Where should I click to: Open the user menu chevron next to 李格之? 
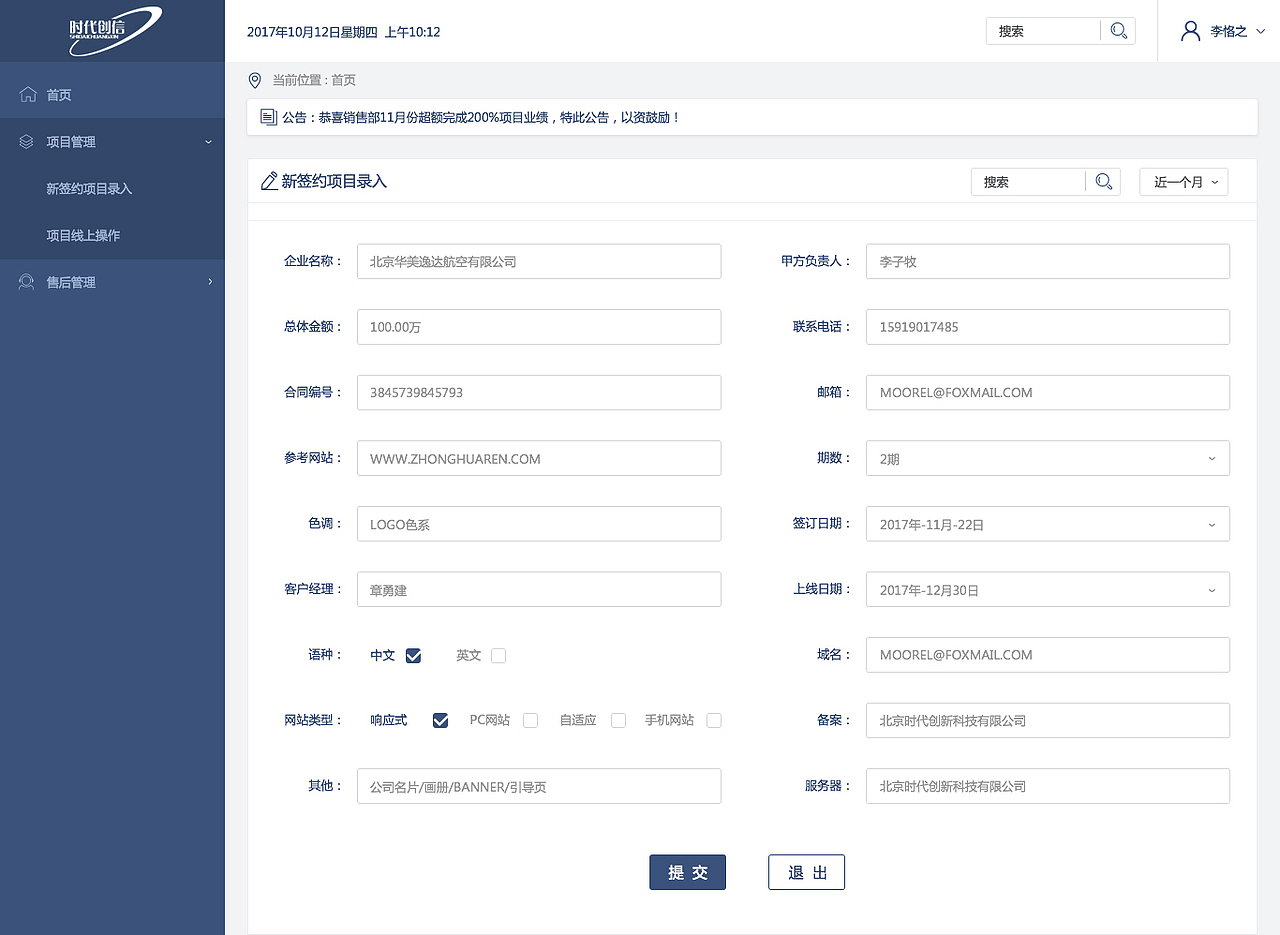[x=1260, y=32]
